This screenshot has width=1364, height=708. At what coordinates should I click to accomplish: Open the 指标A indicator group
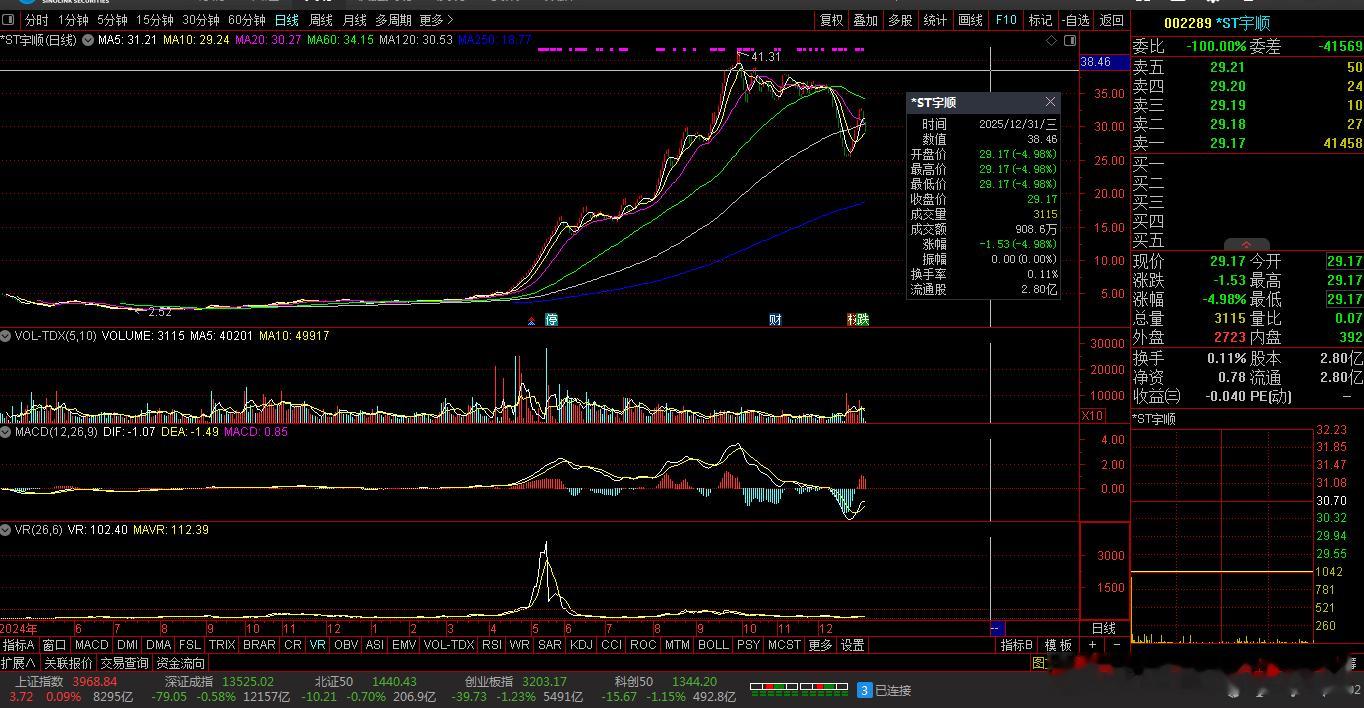[19, 645]
